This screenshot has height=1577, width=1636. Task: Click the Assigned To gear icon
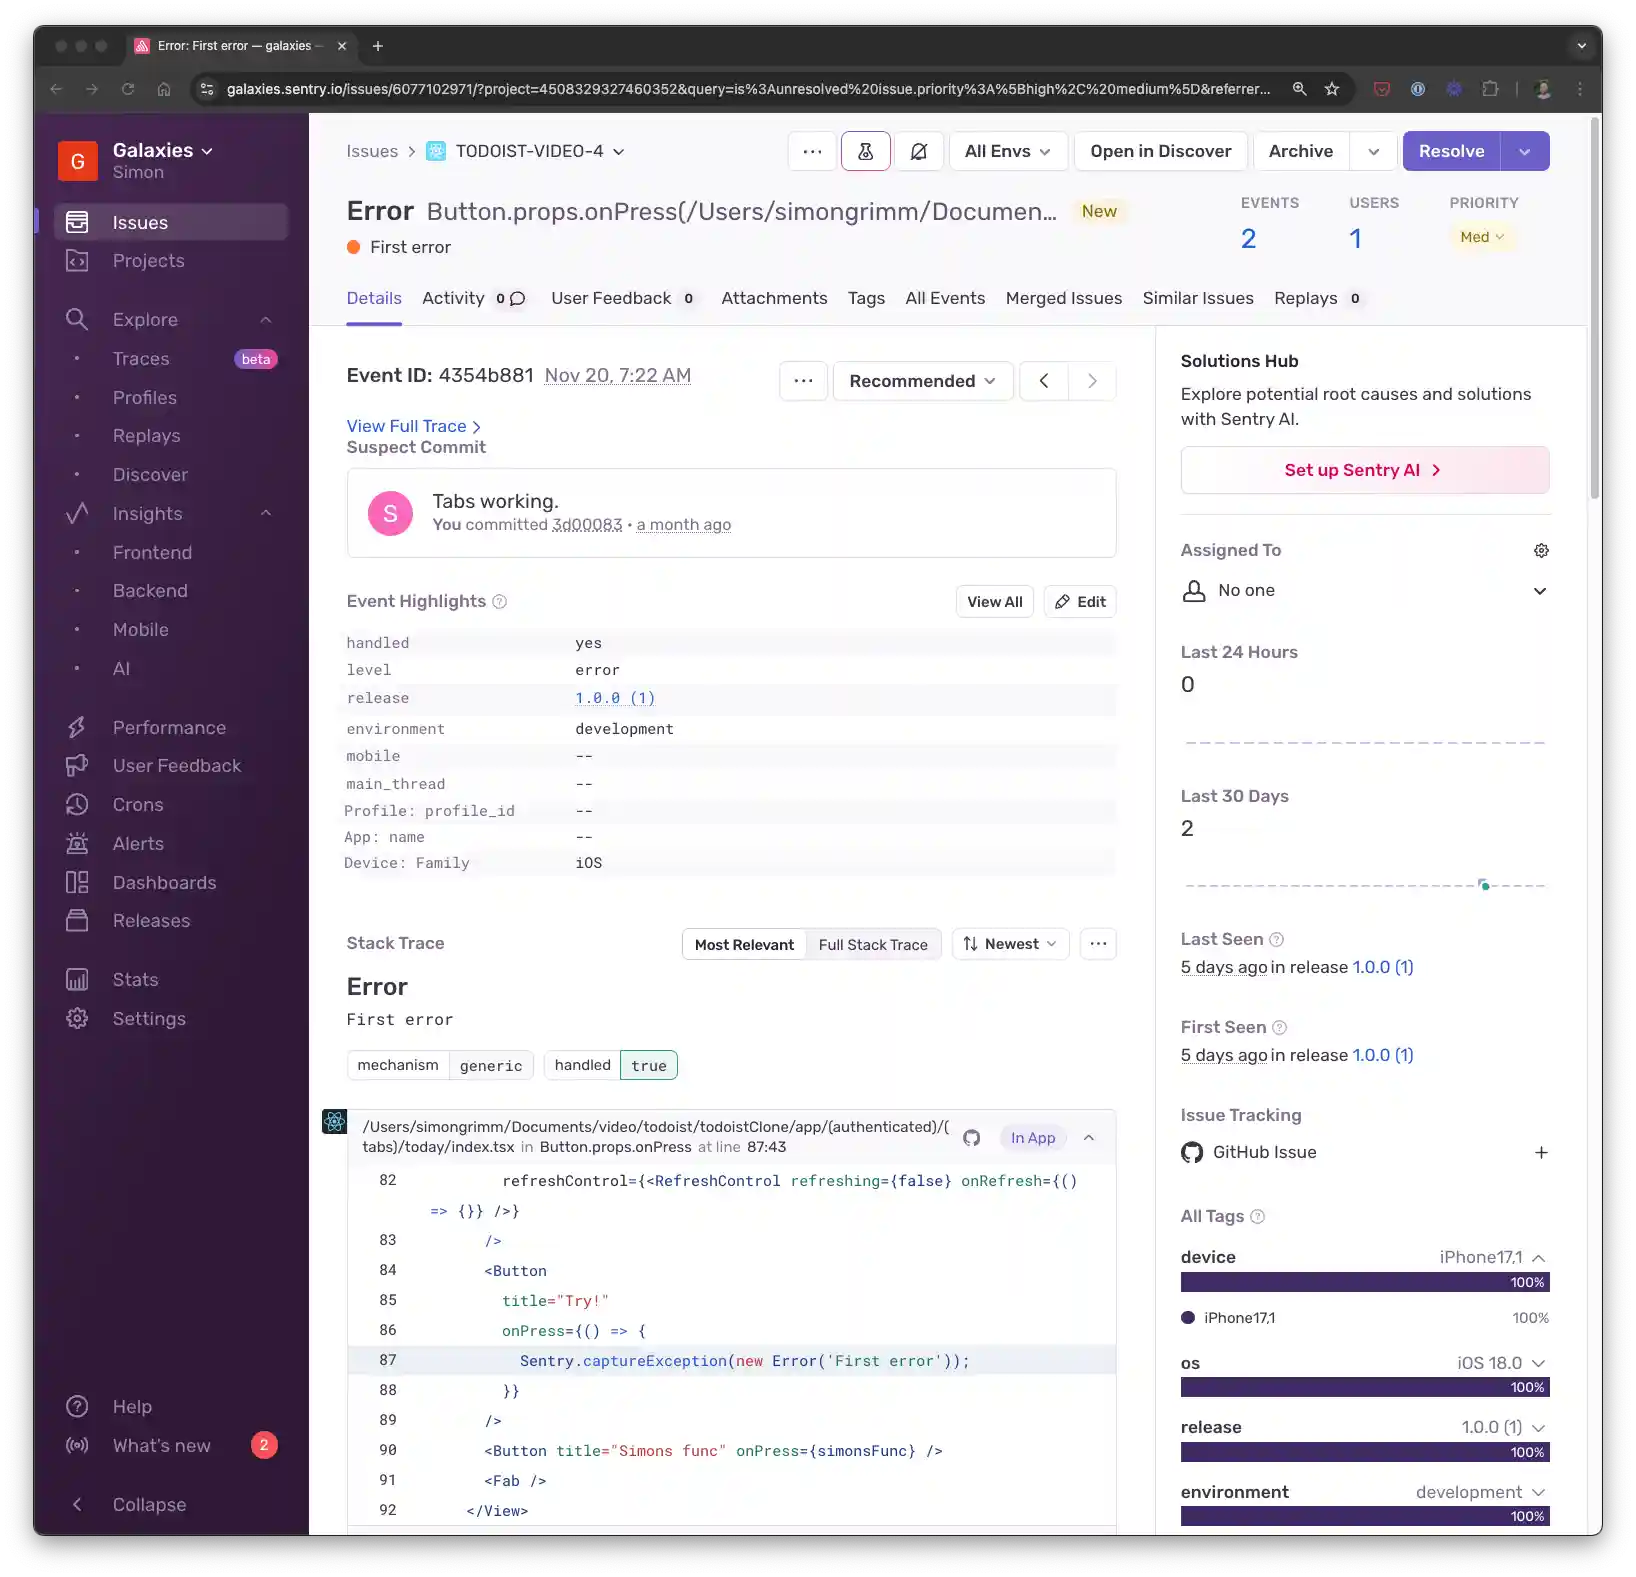(1541, 551)
